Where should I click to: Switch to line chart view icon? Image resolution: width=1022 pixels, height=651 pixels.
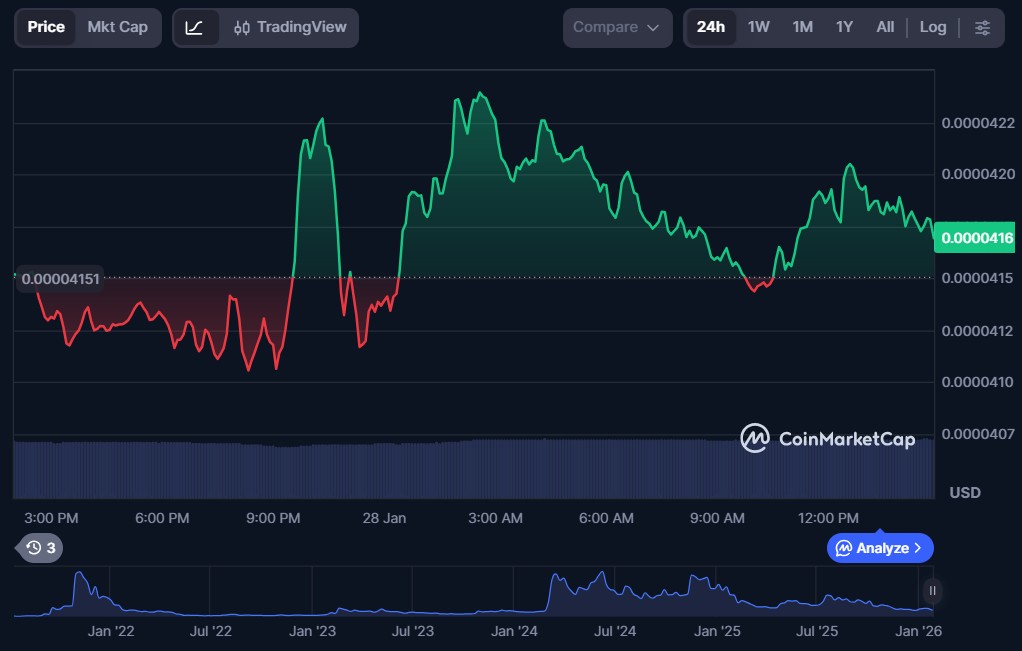pyautogui.click(x=195, y=28)
